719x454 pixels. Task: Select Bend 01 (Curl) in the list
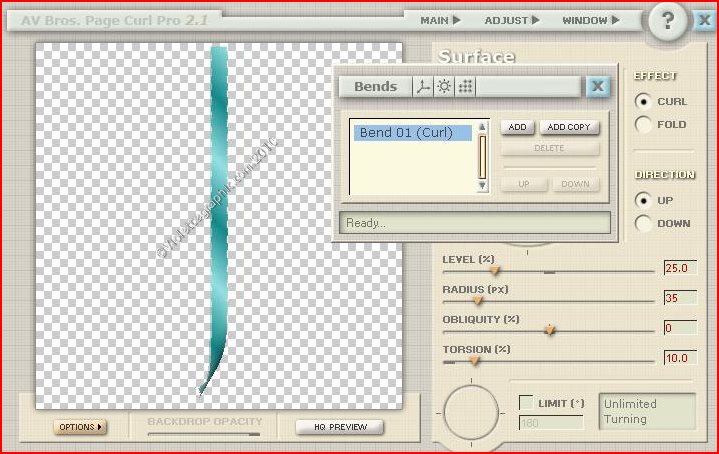tap(412, 133)
